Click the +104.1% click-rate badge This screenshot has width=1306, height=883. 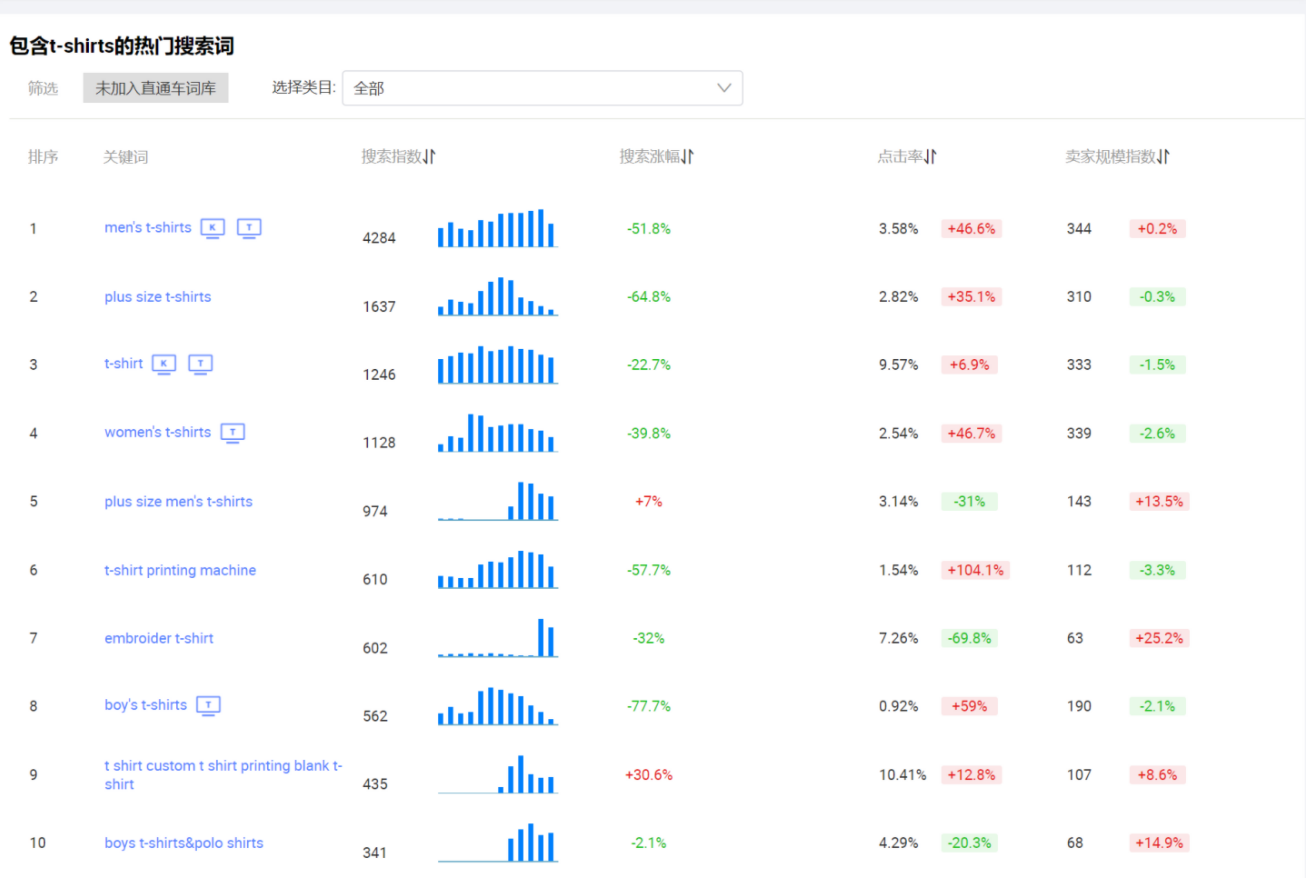tap(975, 570)
